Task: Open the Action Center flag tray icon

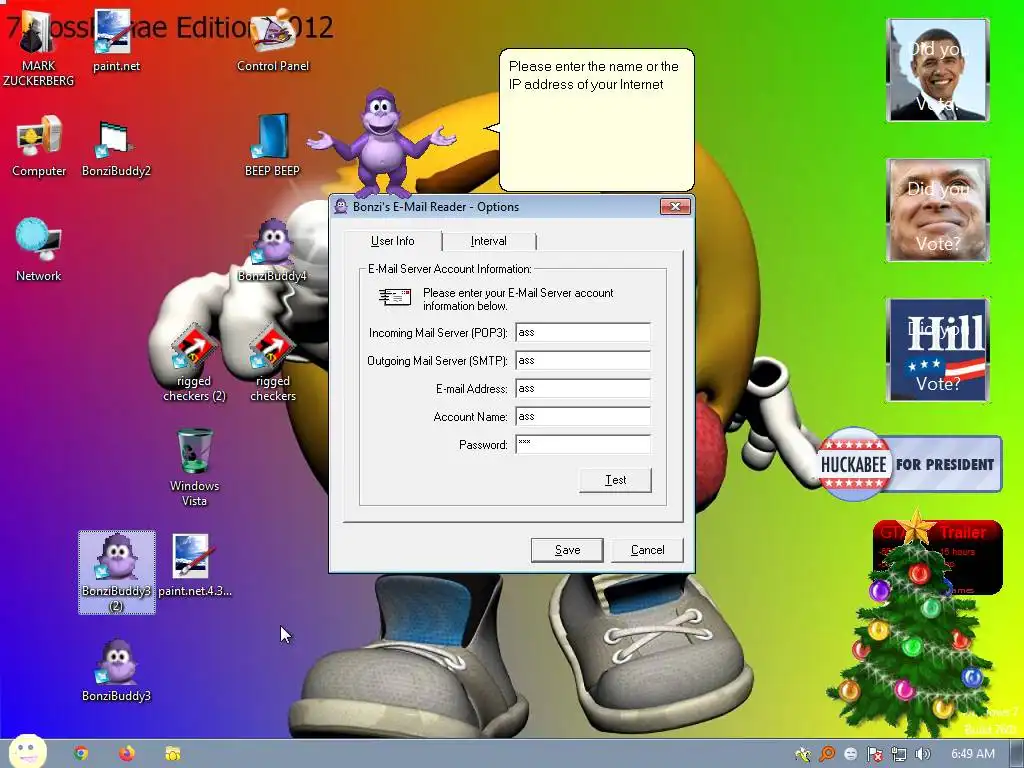Action: coord(874,754)
